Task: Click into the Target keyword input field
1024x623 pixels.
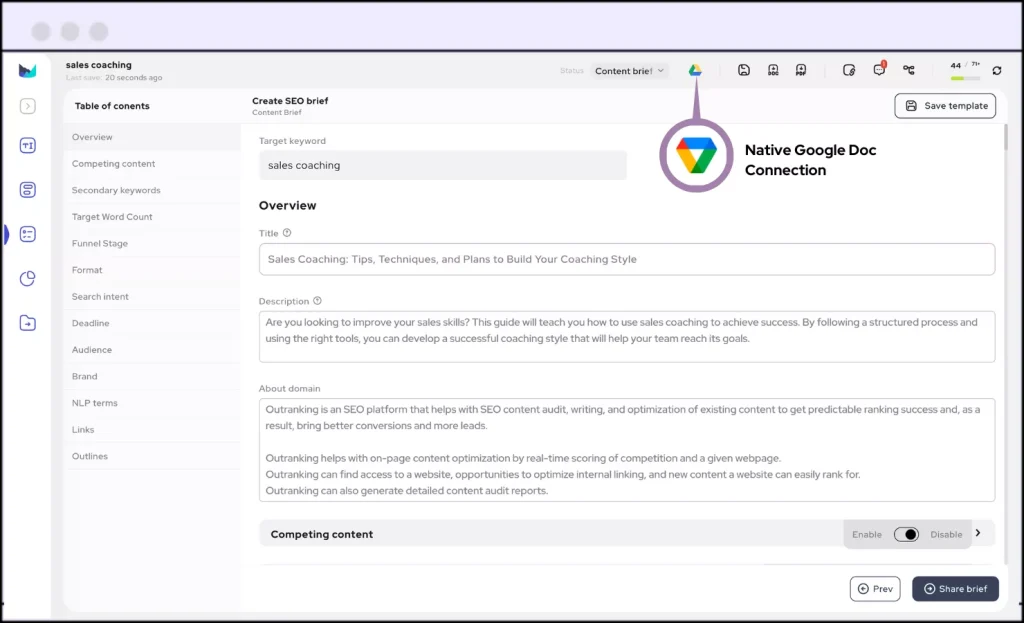Action: [442, 165]
